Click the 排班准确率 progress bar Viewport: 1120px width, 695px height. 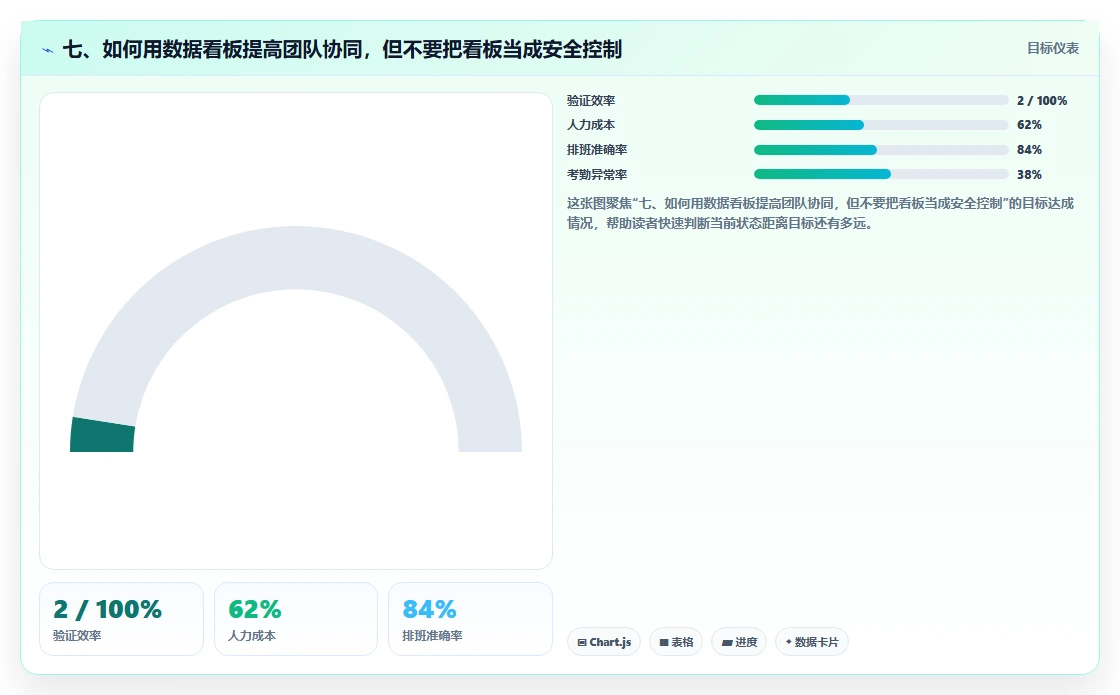click(x=881, y=150)
